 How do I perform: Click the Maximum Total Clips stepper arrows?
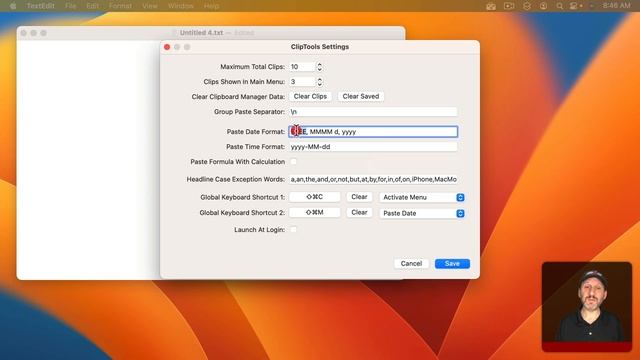click(x=320, y=67)
